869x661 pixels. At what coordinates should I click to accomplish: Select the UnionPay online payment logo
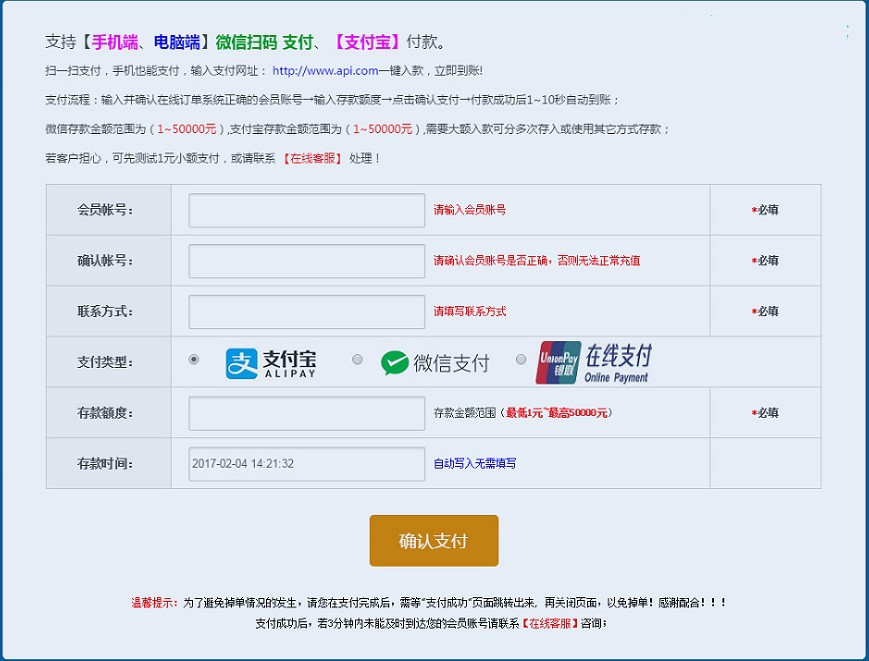point(594,363)
